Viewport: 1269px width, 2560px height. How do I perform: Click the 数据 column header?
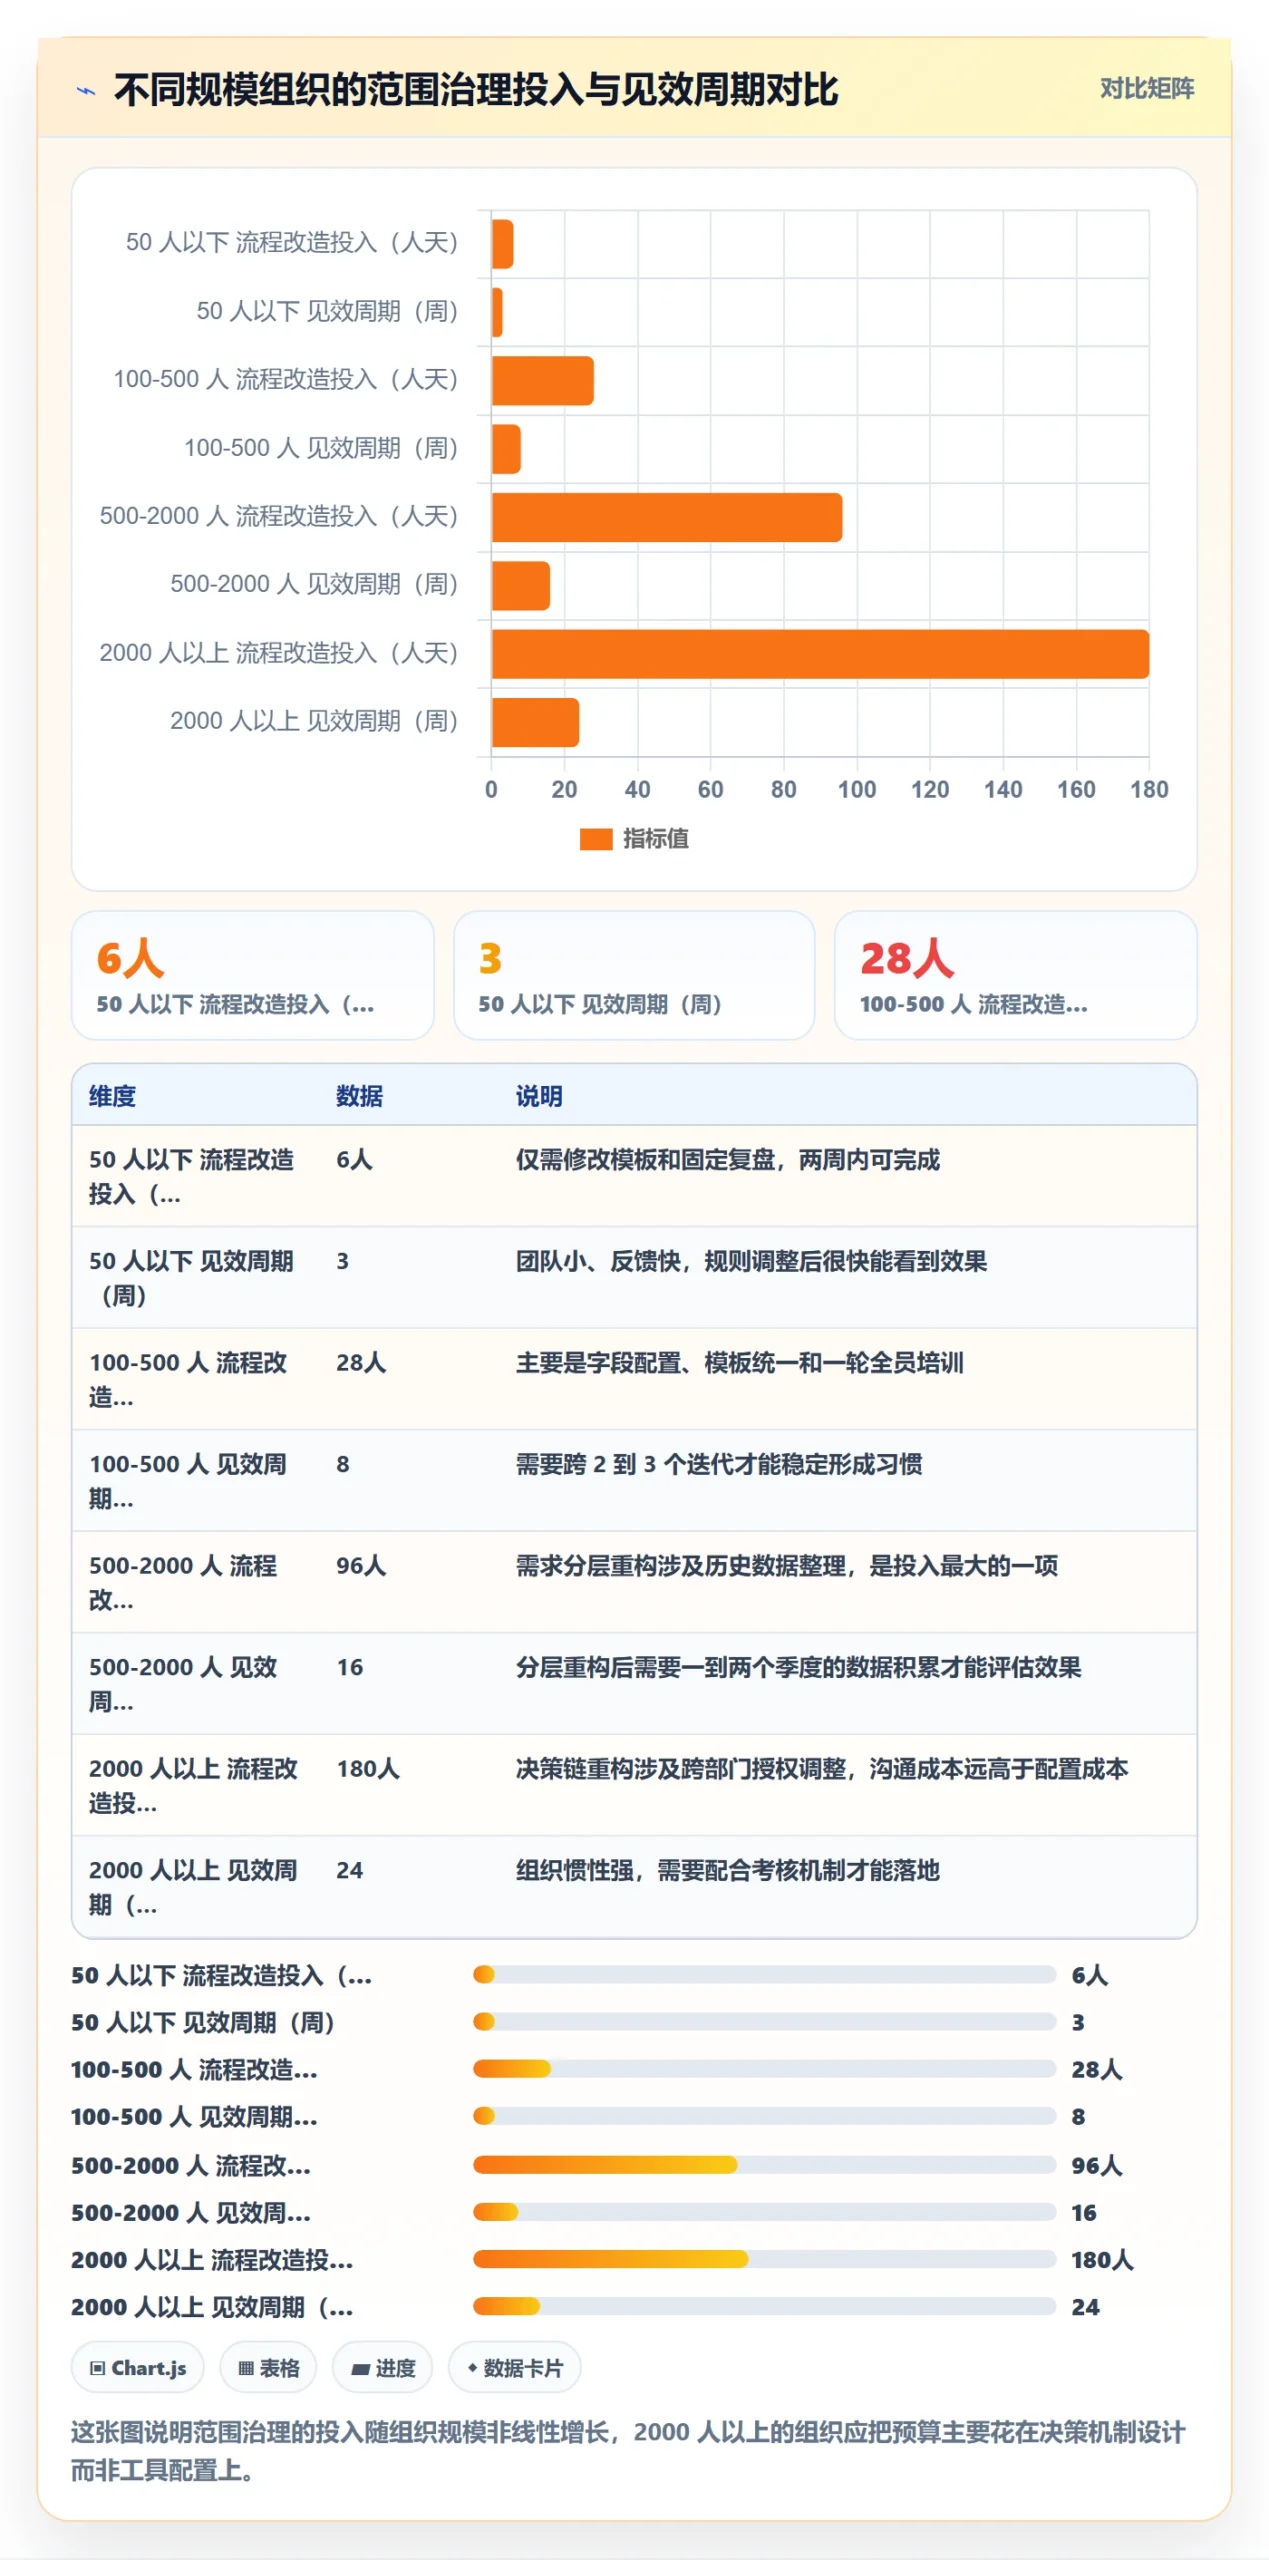pyautogui.click(x=359, y=1096)
